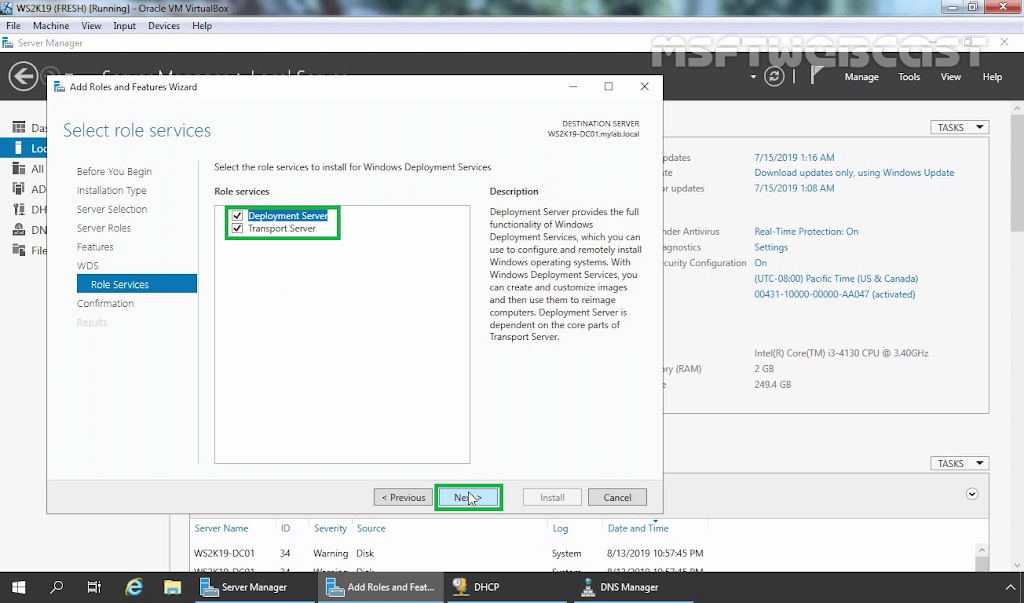Click the 7/15/2019 1:16 AM updates link
1024x603 pixels.
coord(794,157)
